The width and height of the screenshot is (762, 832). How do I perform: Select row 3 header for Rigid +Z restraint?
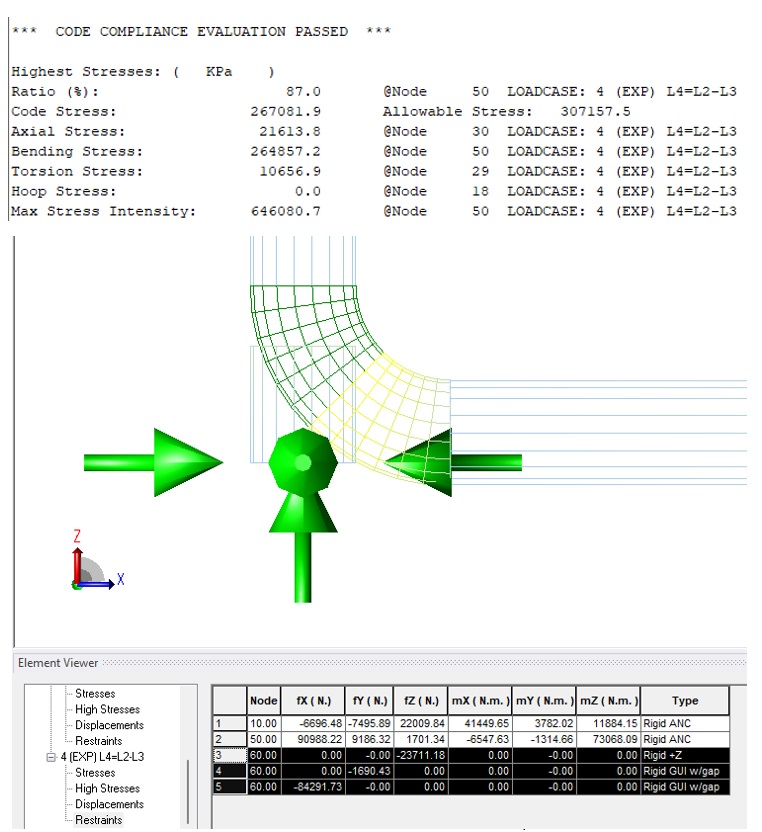pos(229,755)
